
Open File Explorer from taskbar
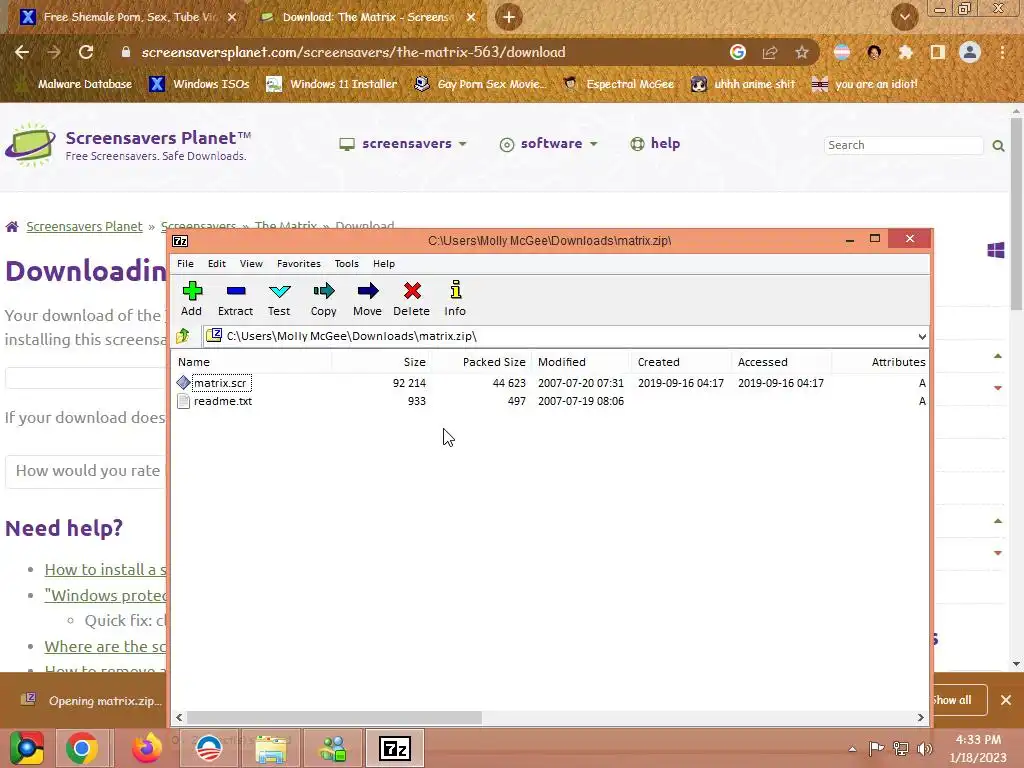tap(271, 748)
